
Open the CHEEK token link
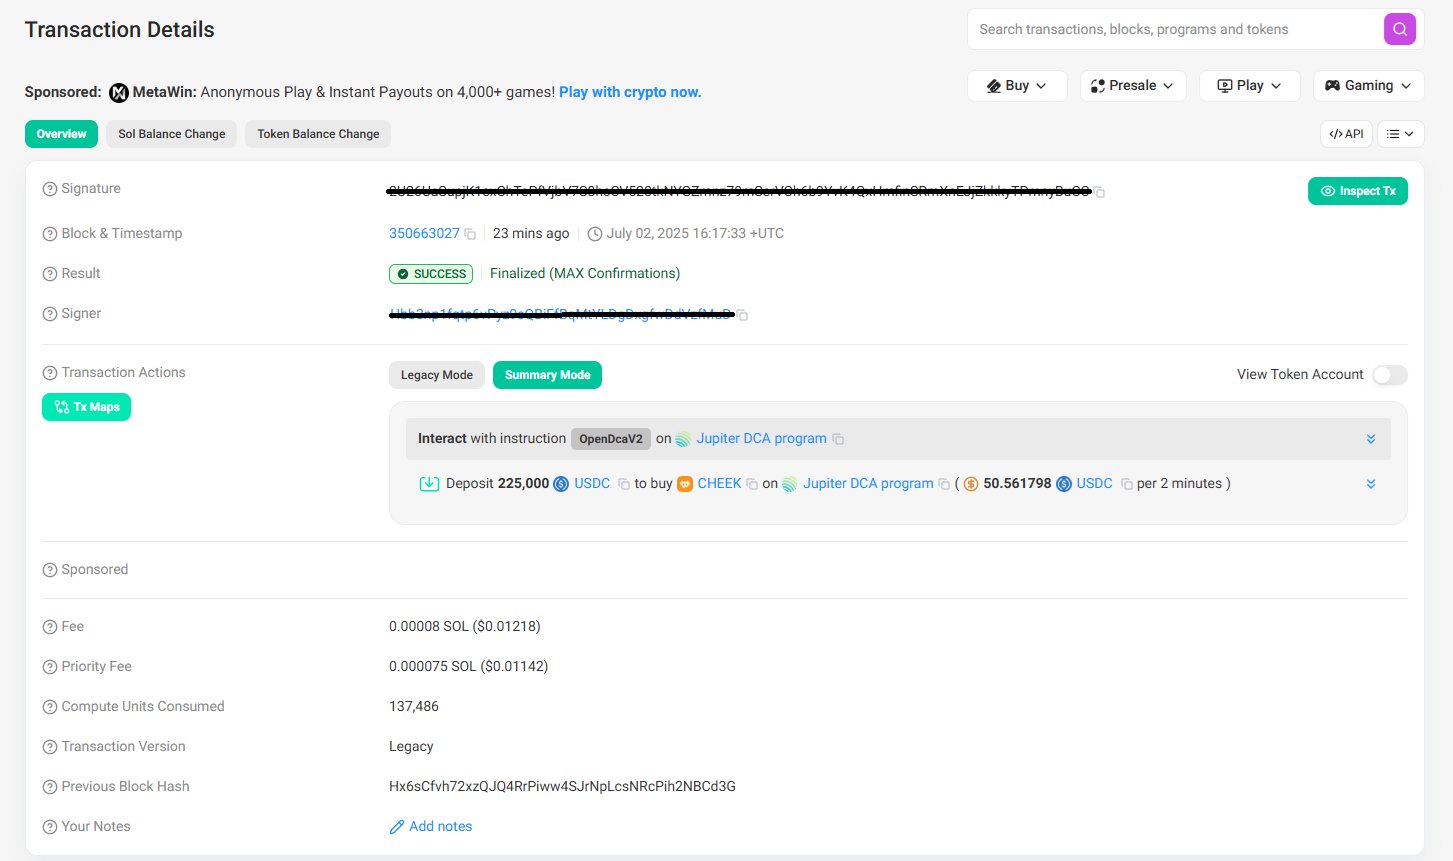719,483
